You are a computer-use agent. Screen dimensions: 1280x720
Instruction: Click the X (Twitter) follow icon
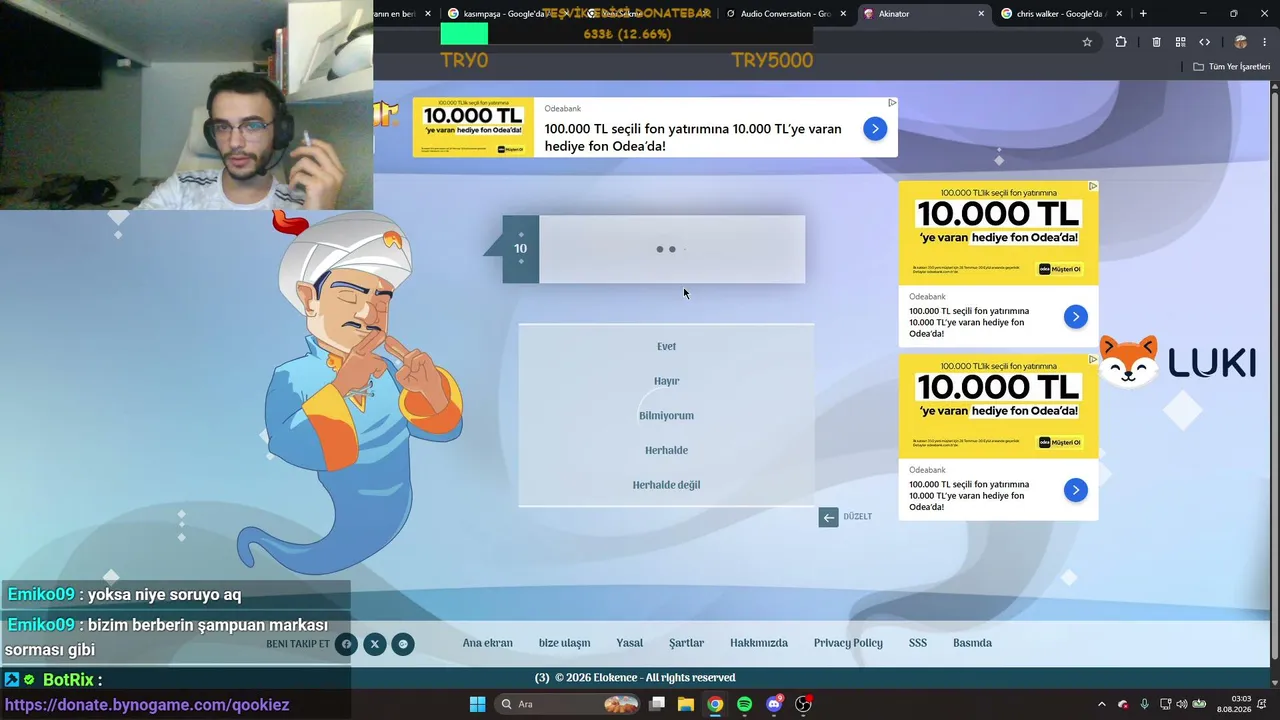374,644
